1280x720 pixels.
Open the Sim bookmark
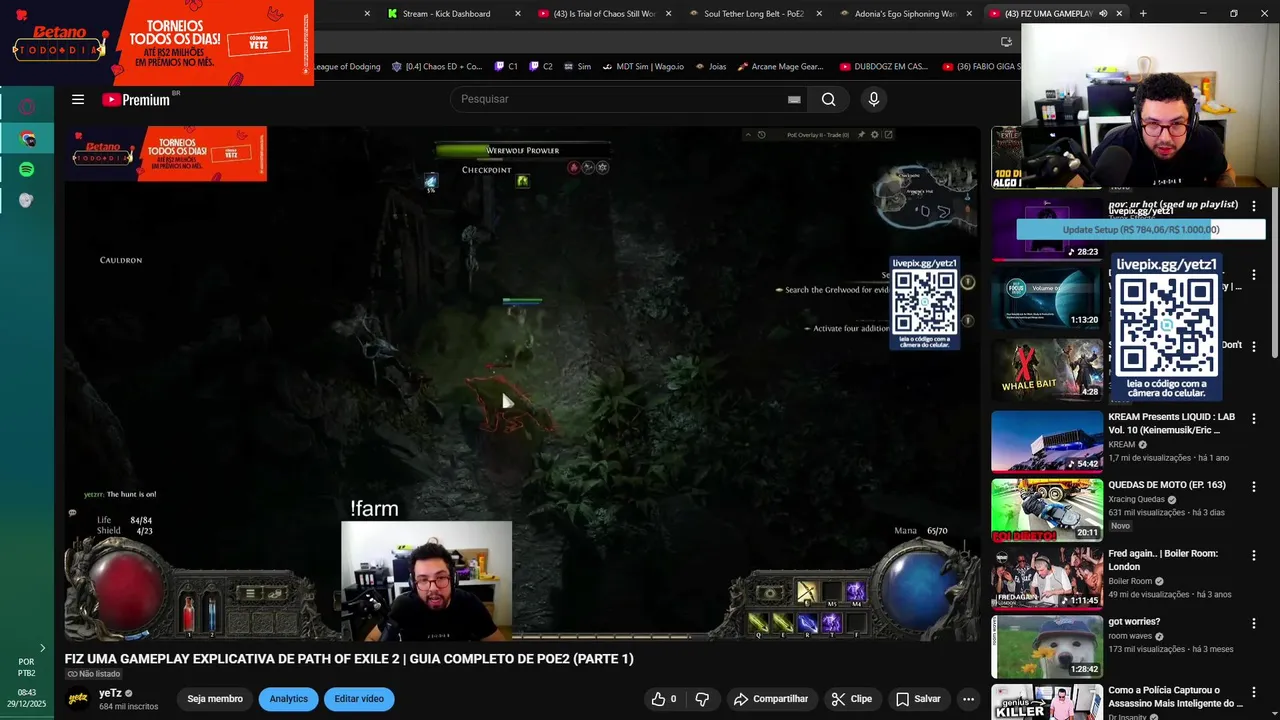577,67
